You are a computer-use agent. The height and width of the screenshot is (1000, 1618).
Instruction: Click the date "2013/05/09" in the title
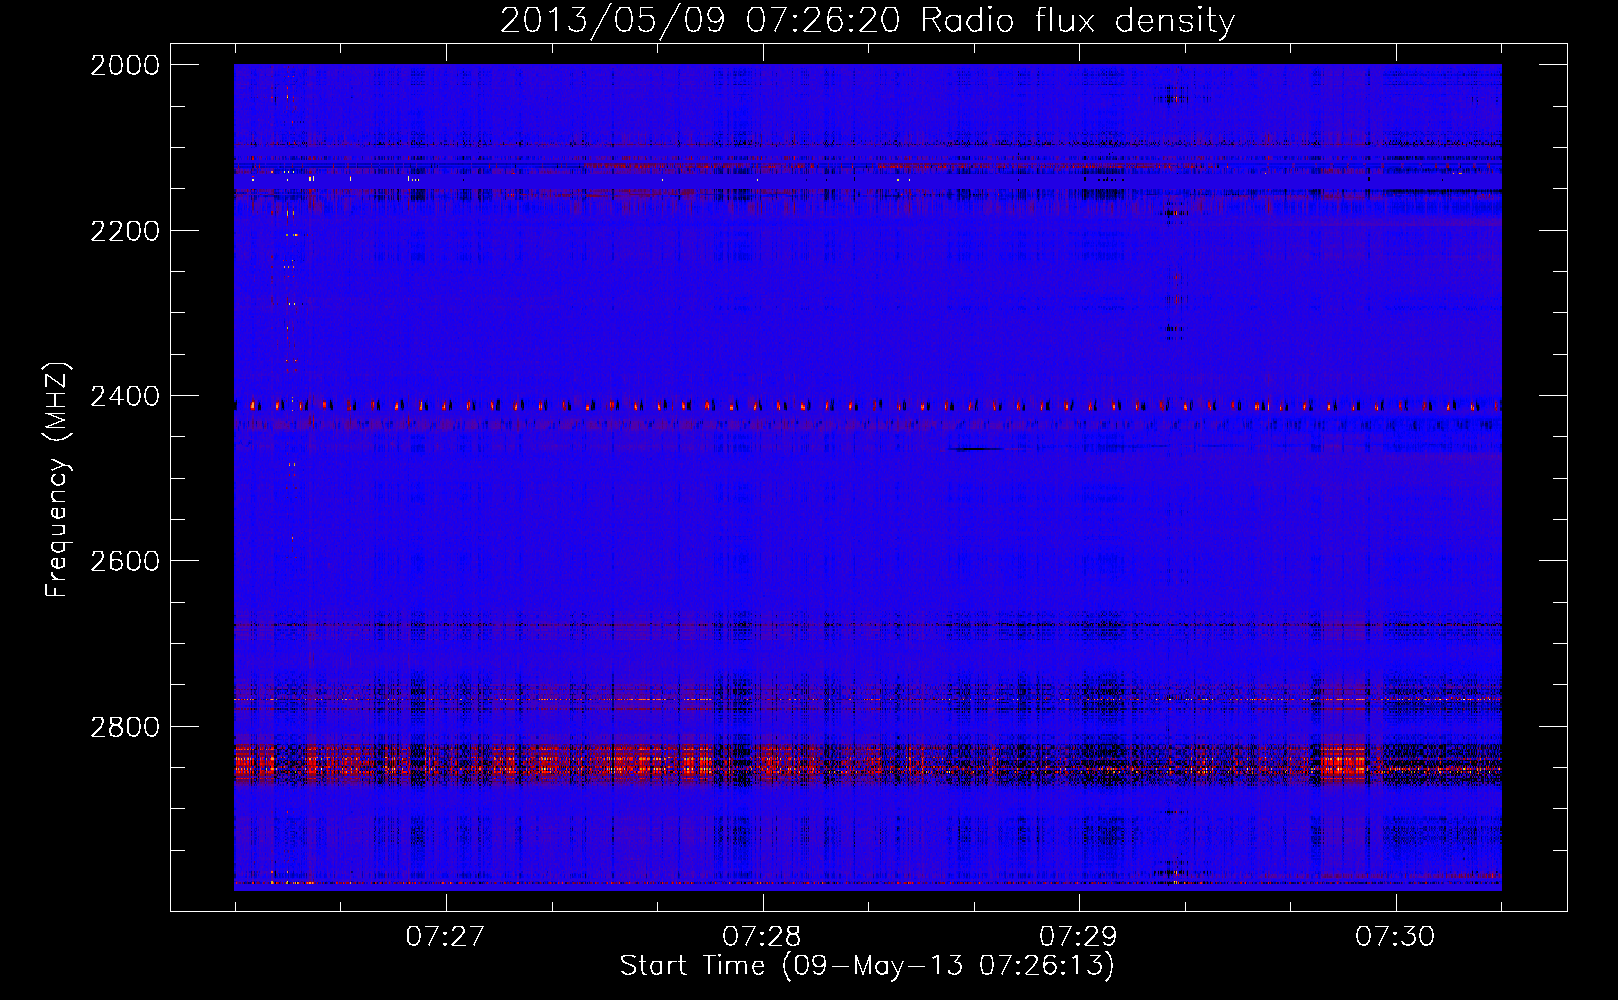(612, 21)
